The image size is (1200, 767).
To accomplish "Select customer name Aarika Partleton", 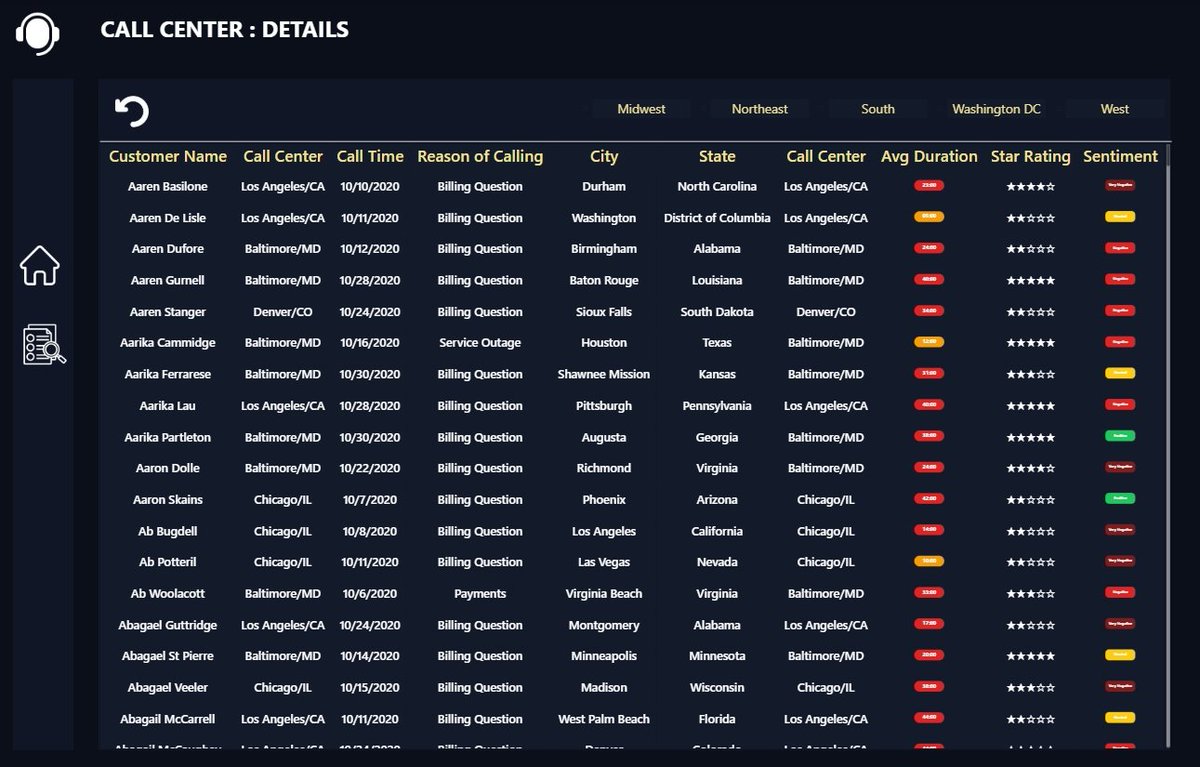I will click(x=168, y=438).
